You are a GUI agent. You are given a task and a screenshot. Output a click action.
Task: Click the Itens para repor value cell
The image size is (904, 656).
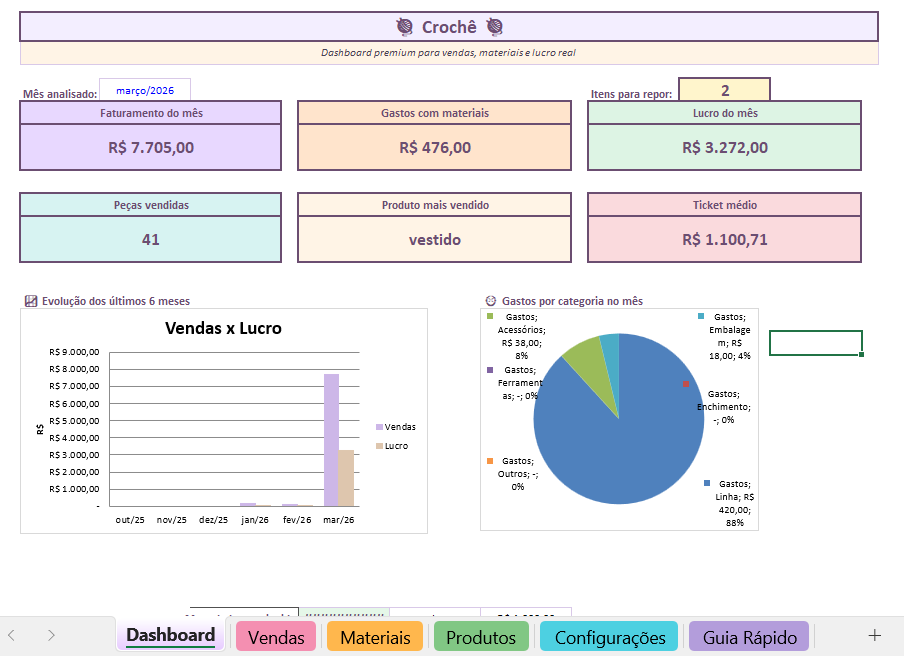pyautogui.click(x=725, y=90)
